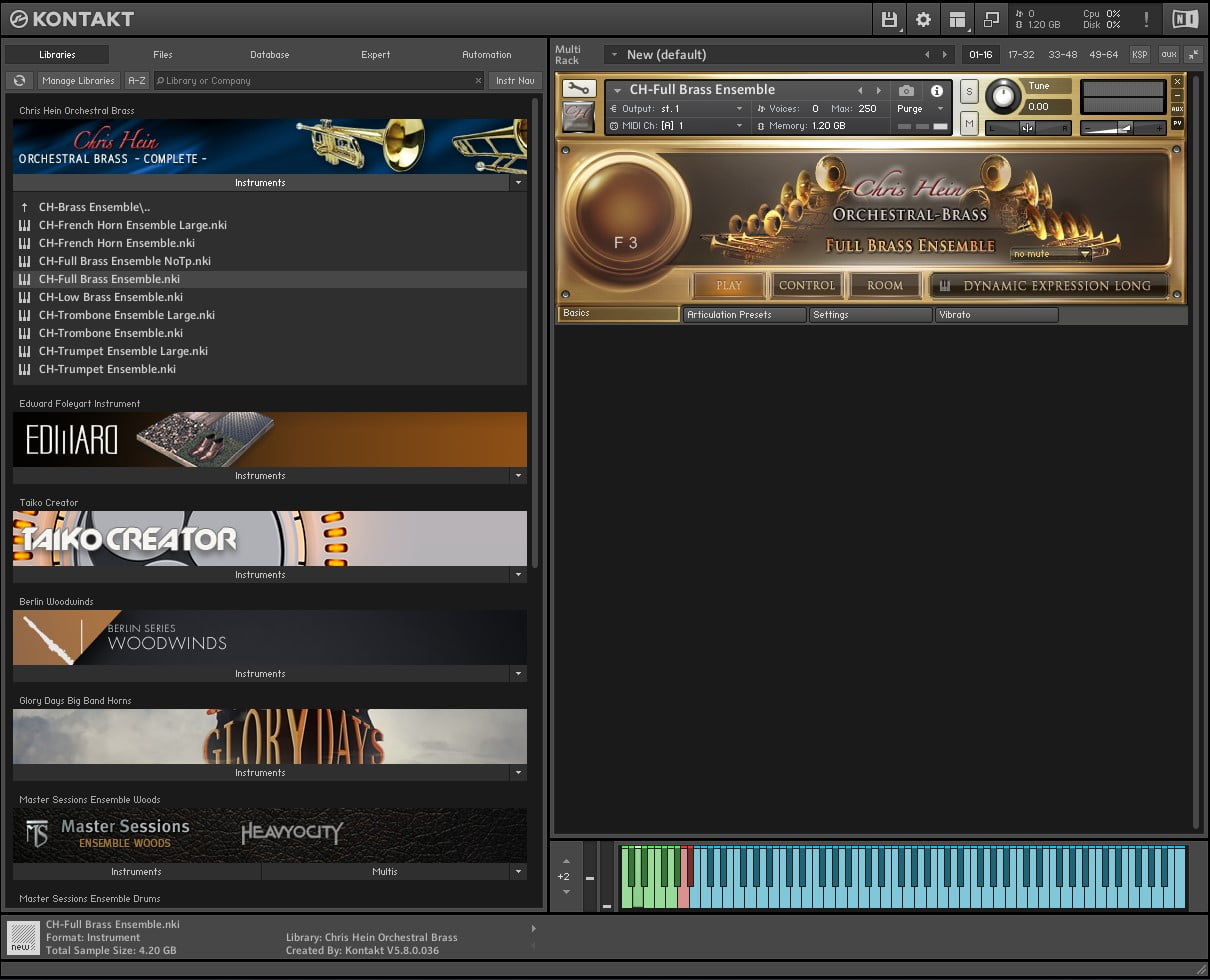The width and height of the screenshot is (1210, 980).
Task: Open the instrument name dropdown arrow
Action: point(617,90)
